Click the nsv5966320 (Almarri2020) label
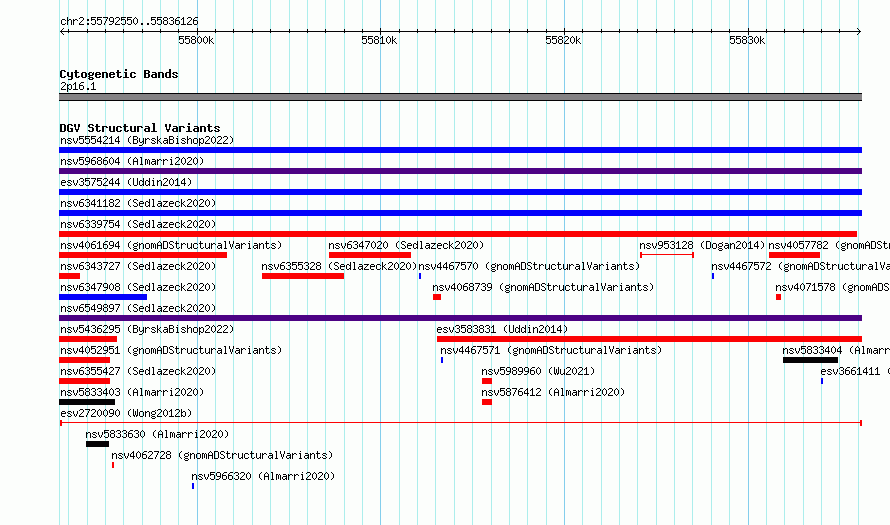The height and width of the screenshot is (525, 890). (x=263, y=476)
